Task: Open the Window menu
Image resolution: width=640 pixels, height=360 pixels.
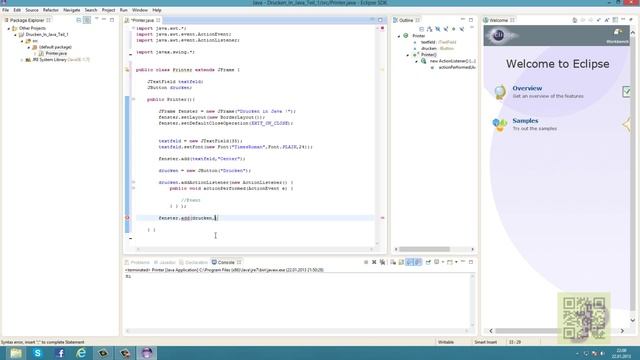Action: [x=140, y=10]
